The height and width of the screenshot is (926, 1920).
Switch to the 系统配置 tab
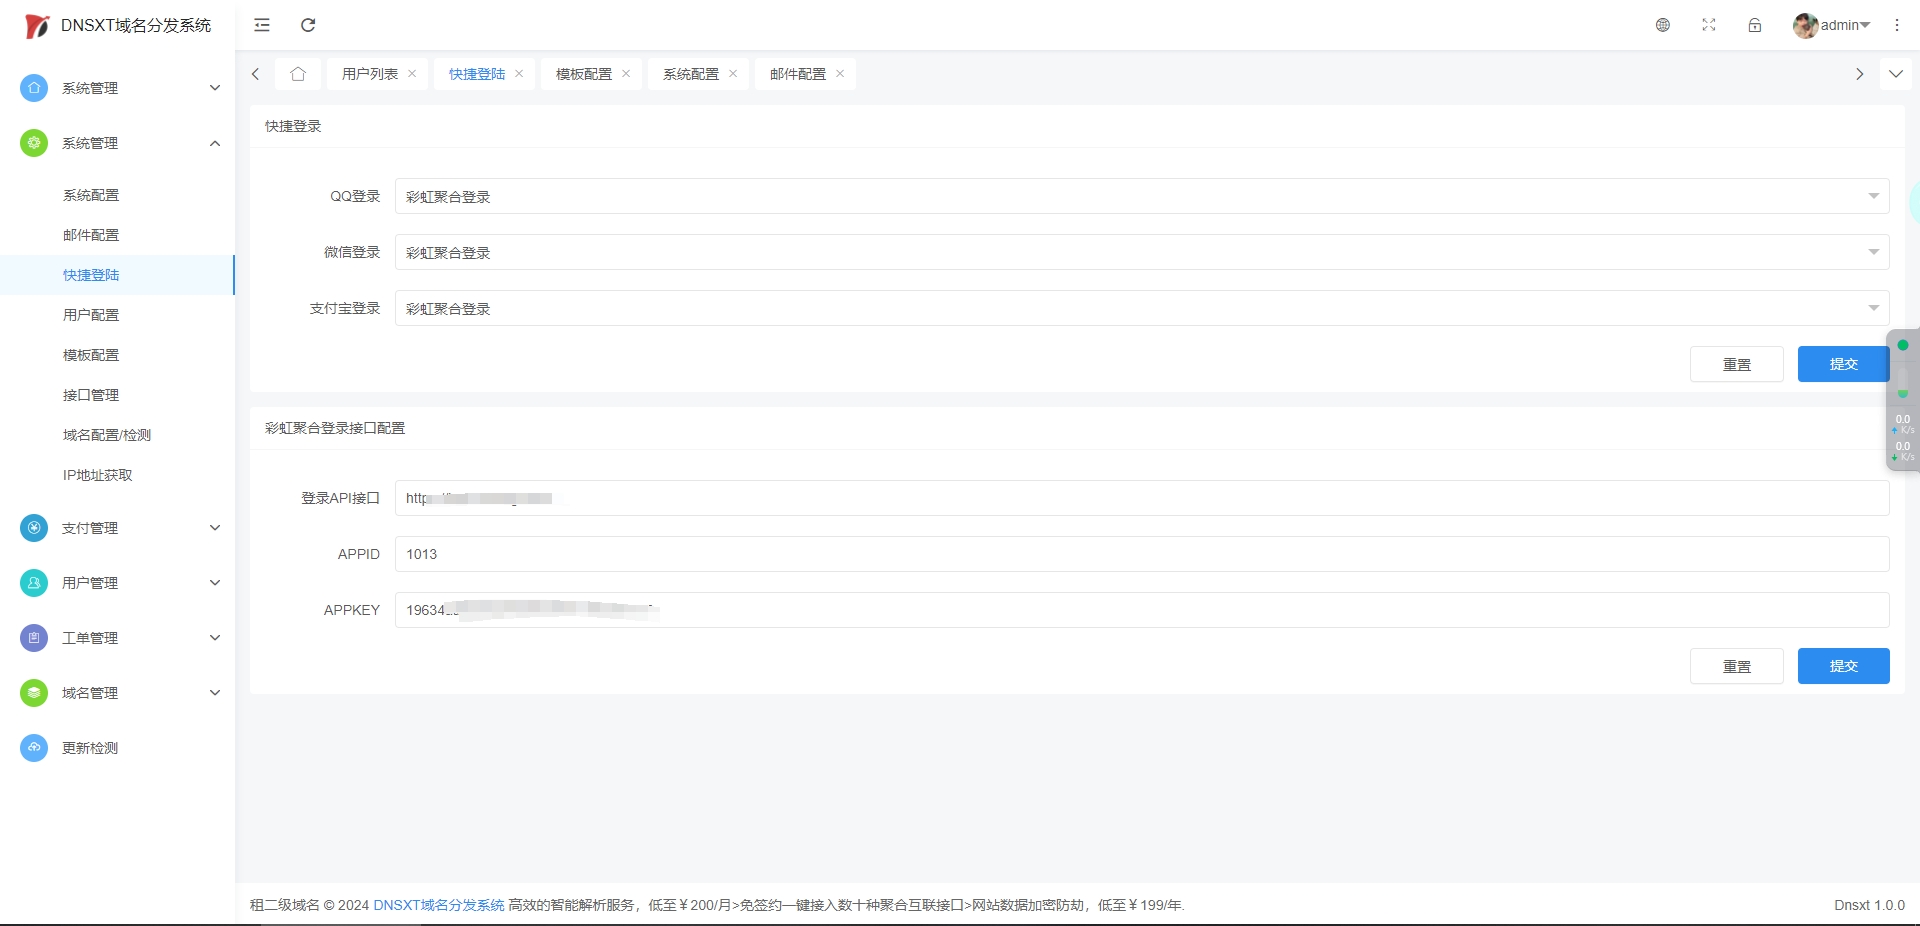691,74
